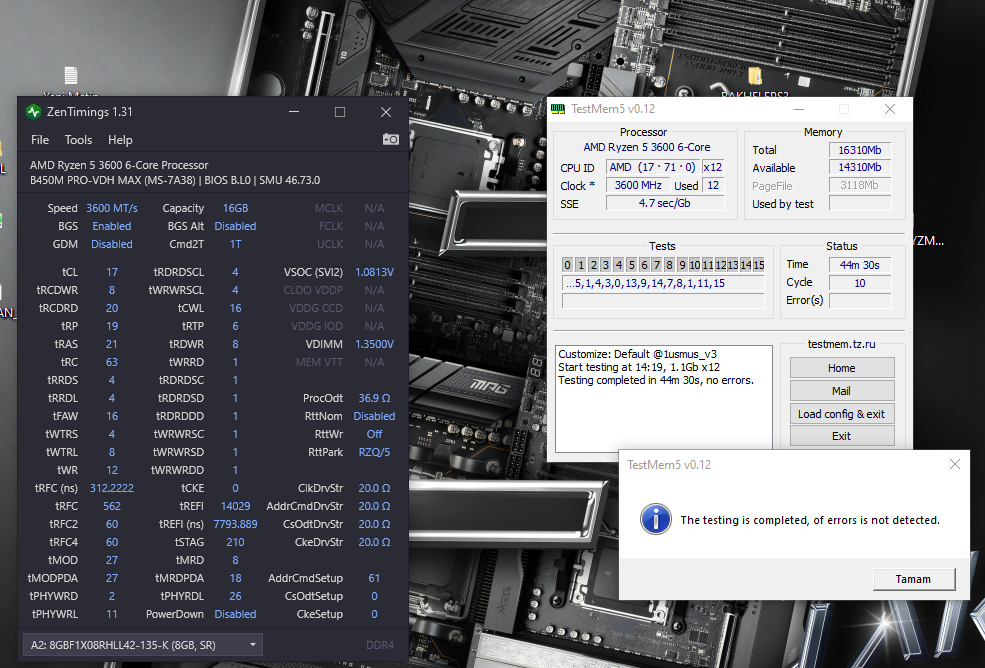
Task: Click the tCL value 17
Action: coord(112,272)
